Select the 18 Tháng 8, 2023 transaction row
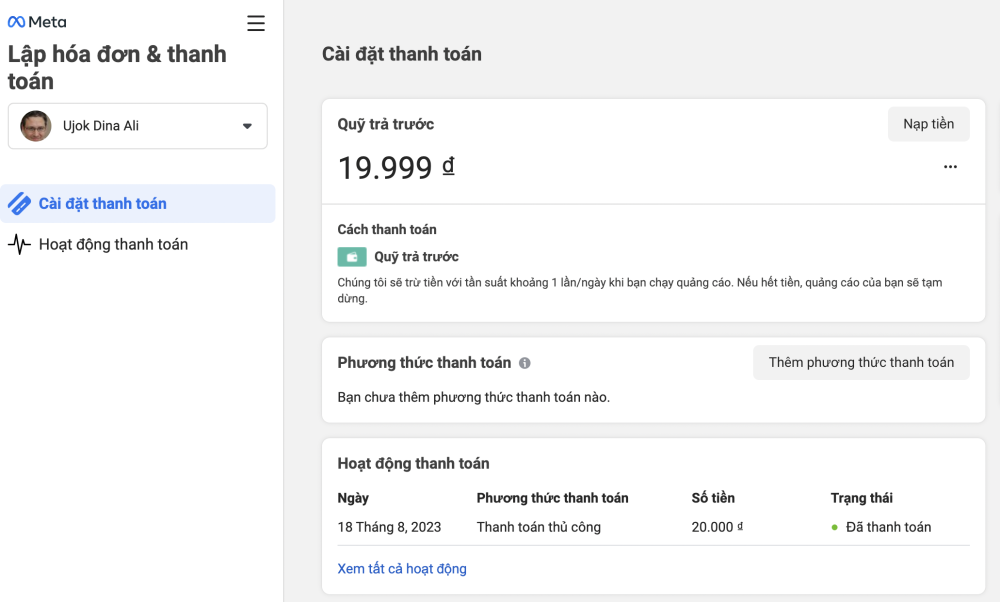This screenshot has width=1000, height=602. [653, 527]
